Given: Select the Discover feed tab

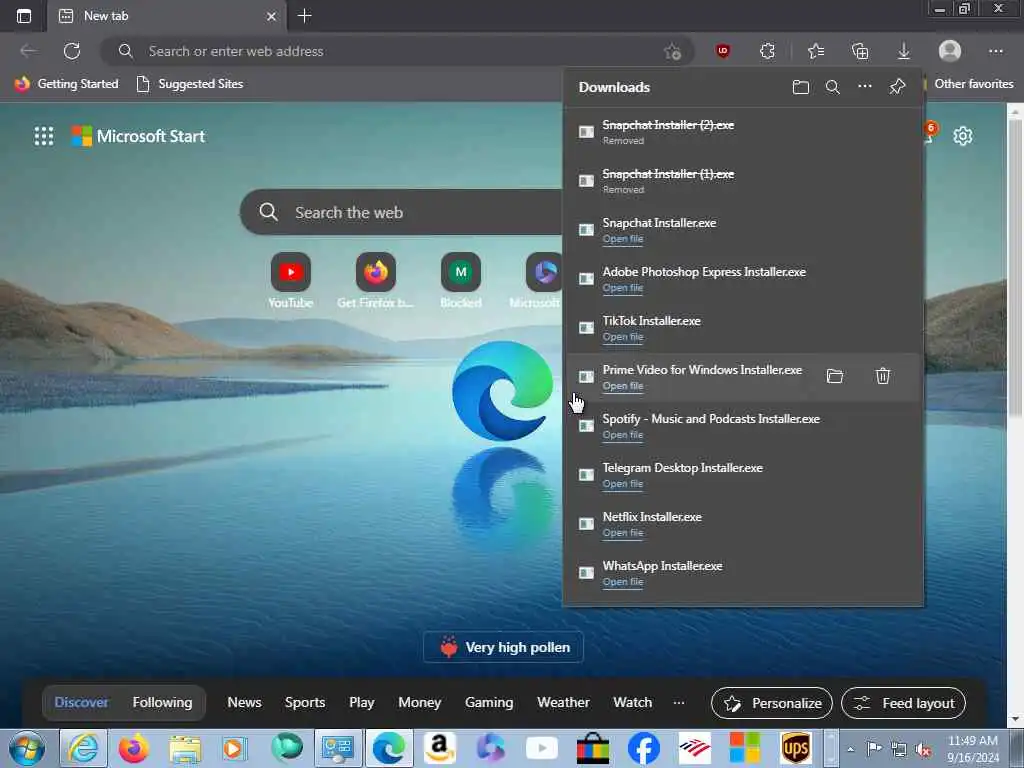Looking at the screenshot, I should (81, 703).
